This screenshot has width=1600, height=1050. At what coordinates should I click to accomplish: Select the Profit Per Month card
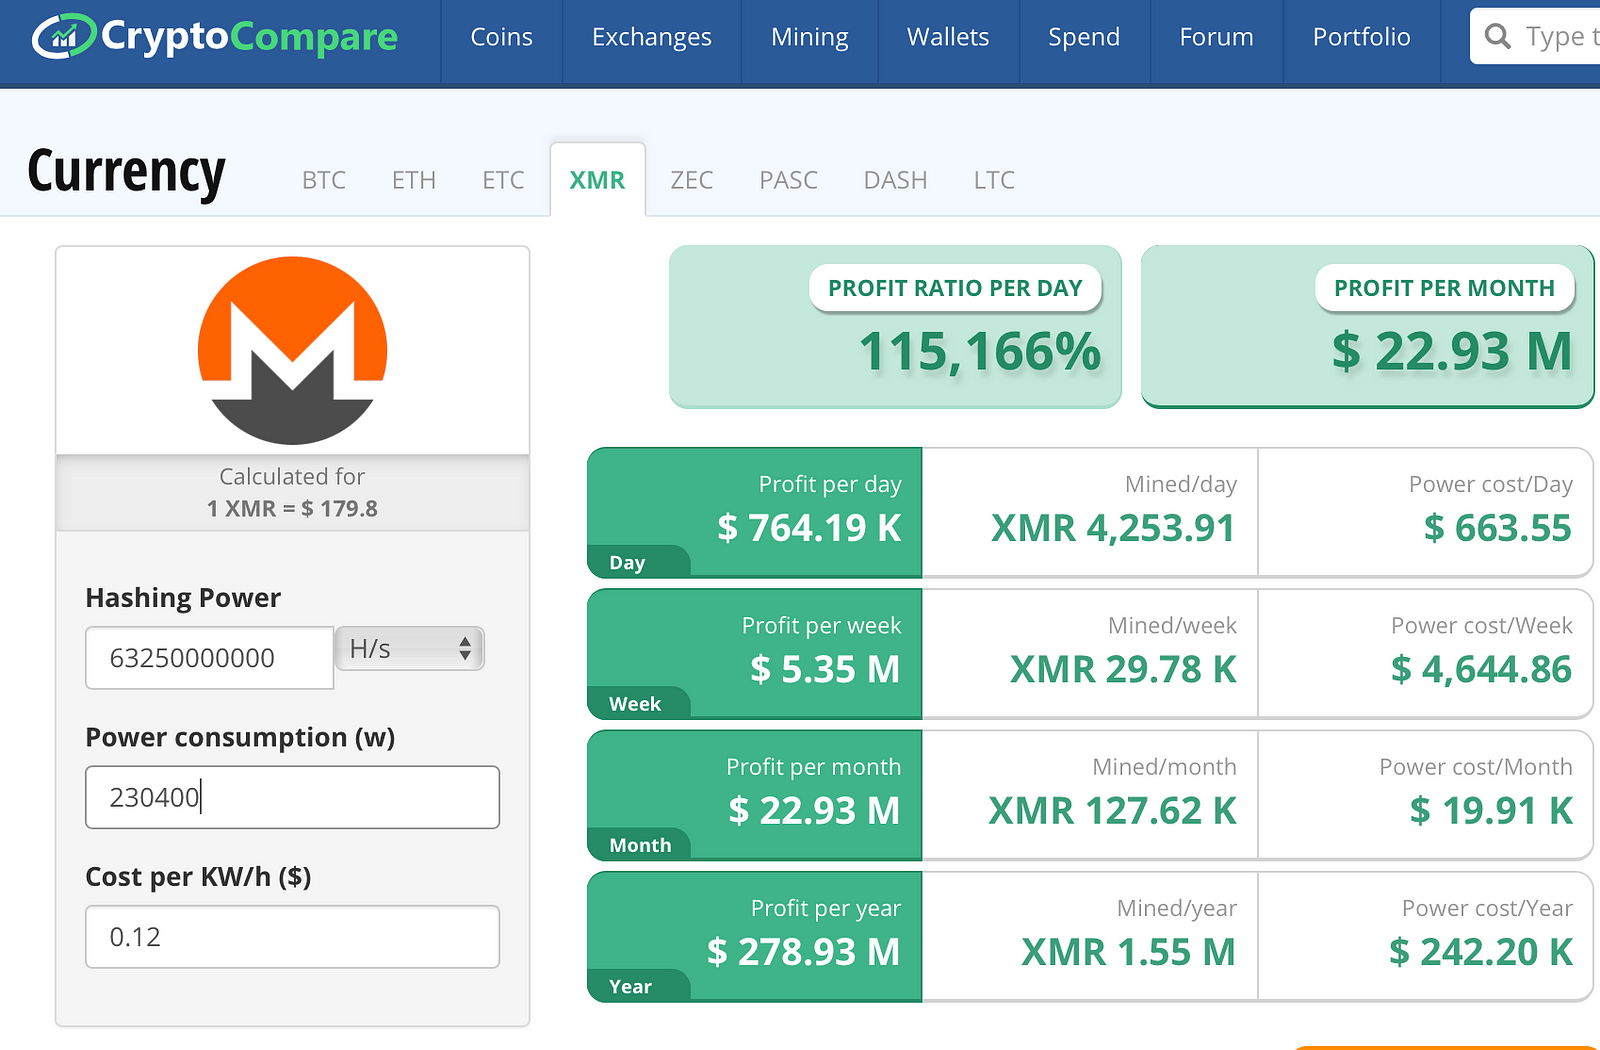(1367, 327)
